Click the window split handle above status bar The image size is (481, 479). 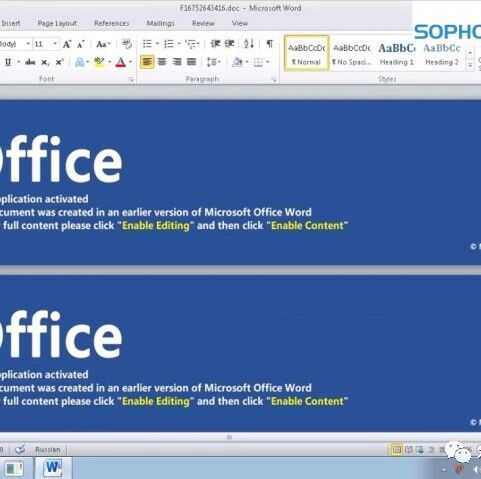[x=229, y=437]
